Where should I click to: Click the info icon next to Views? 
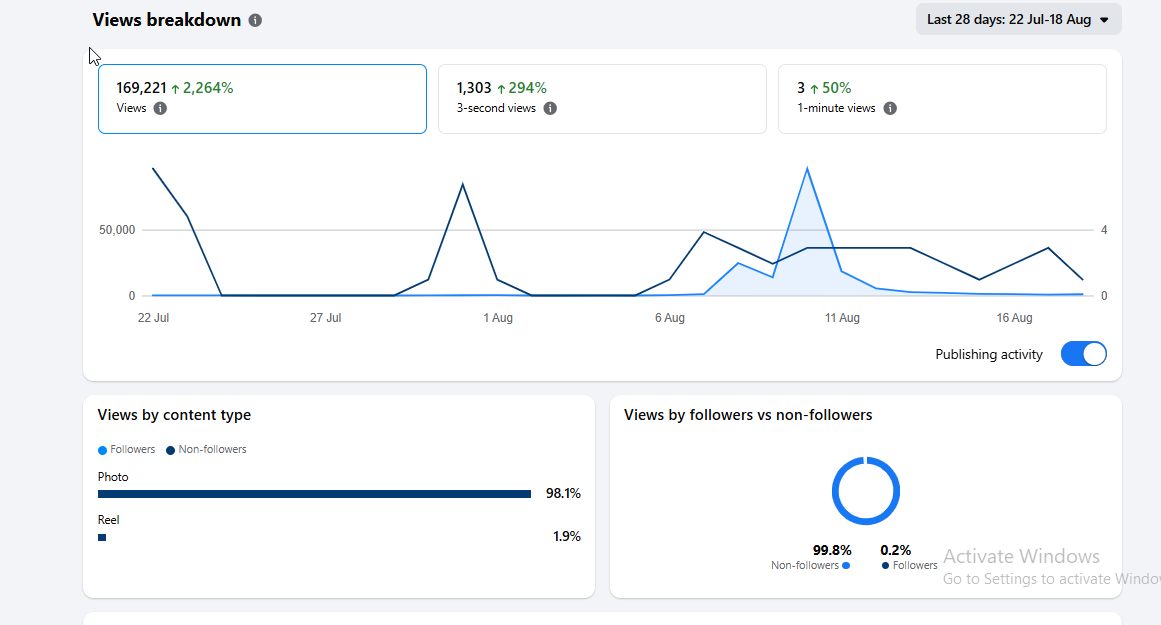[160, 108]
